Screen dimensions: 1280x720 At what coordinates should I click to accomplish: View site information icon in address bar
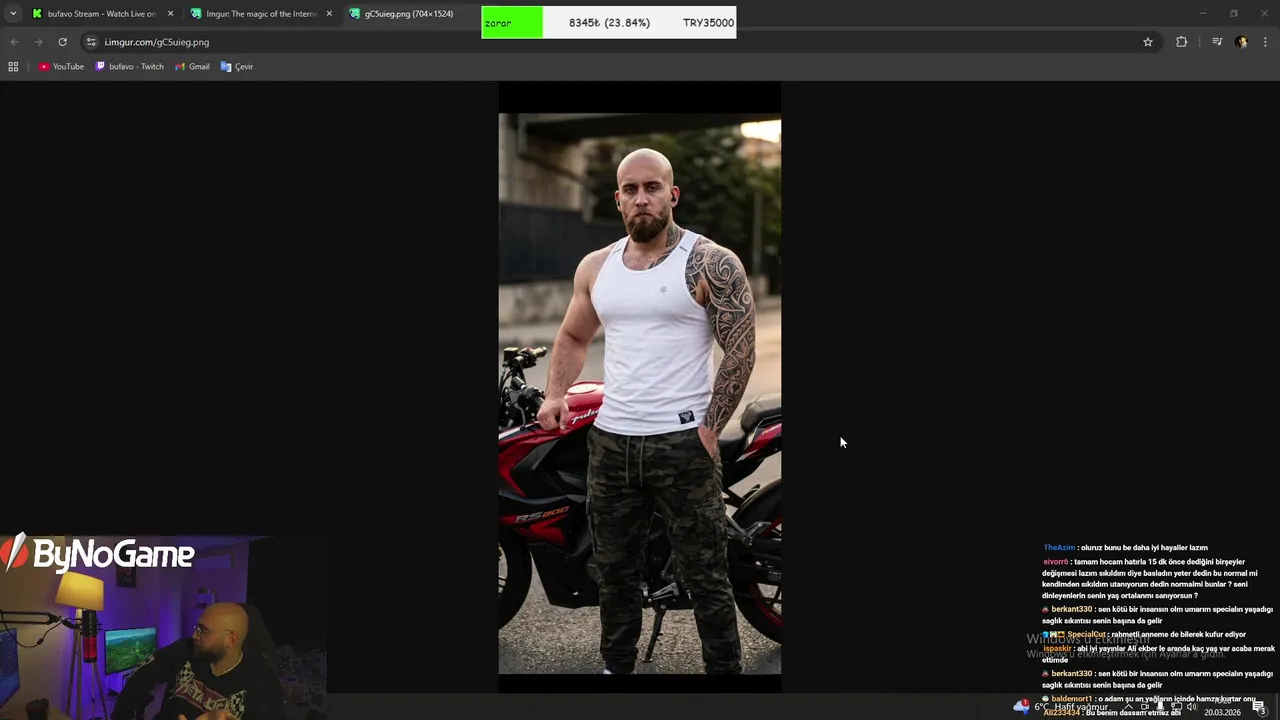91,42
